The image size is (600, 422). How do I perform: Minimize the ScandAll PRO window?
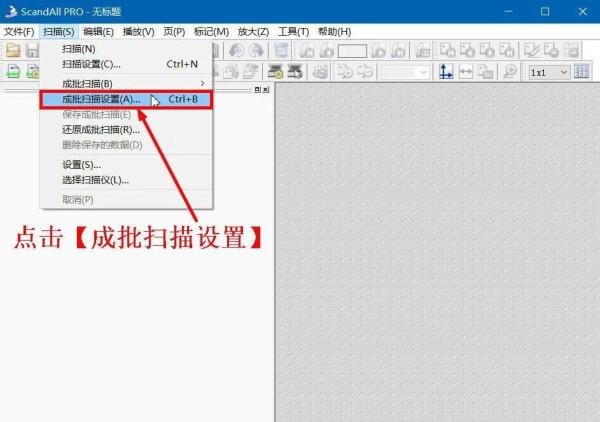tap(508, 11)
